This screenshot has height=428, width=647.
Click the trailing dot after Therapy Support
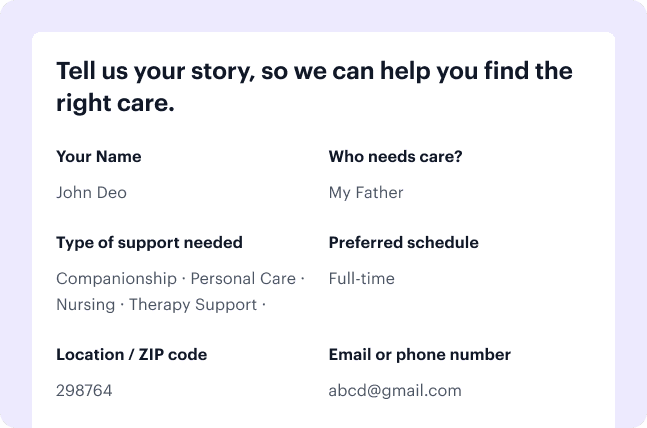tap(264, 305)
